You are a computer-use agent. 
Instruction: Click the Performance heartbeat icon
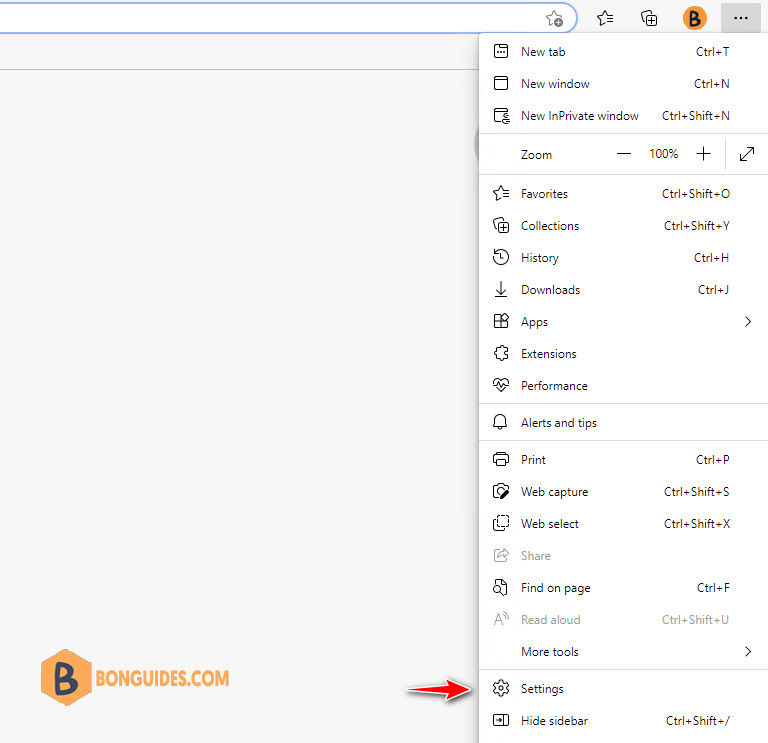(x=501, y=385)
